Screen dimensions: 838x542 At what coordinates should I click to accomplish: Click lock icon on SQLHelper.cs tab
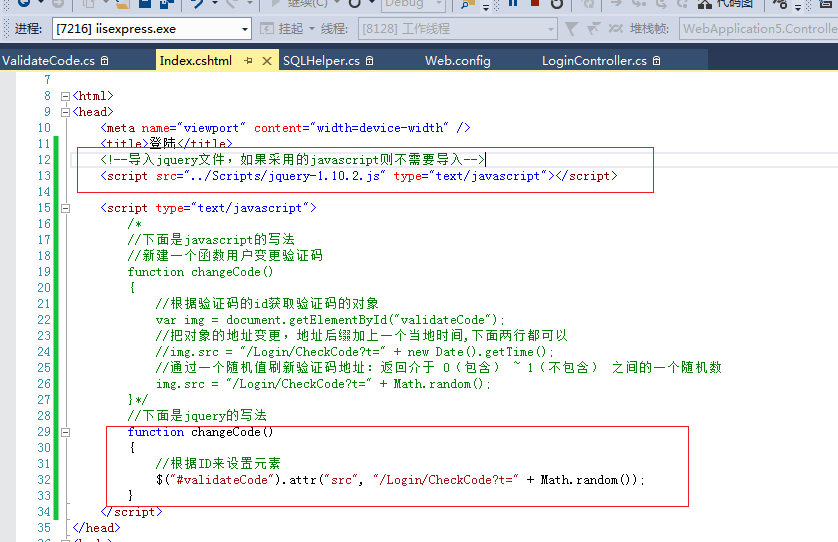point(369,61)
